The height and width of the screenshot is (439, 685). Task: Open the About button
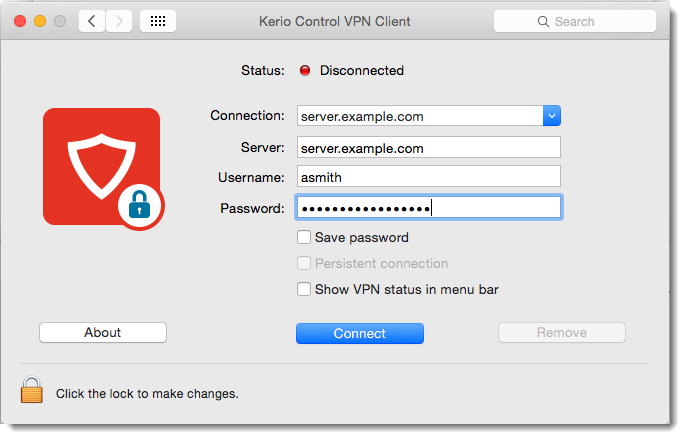click(103, 332)
